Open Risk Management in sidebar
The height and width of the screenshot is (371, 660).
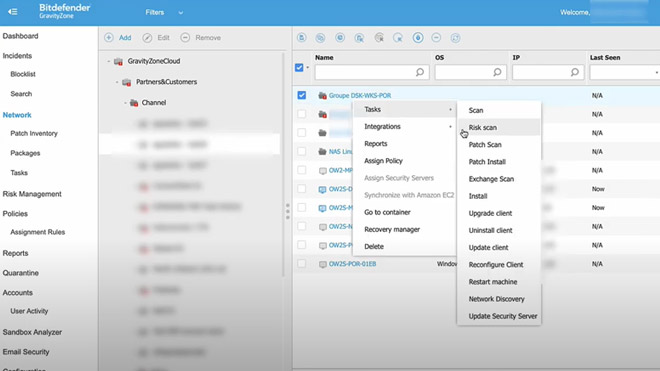32,194
